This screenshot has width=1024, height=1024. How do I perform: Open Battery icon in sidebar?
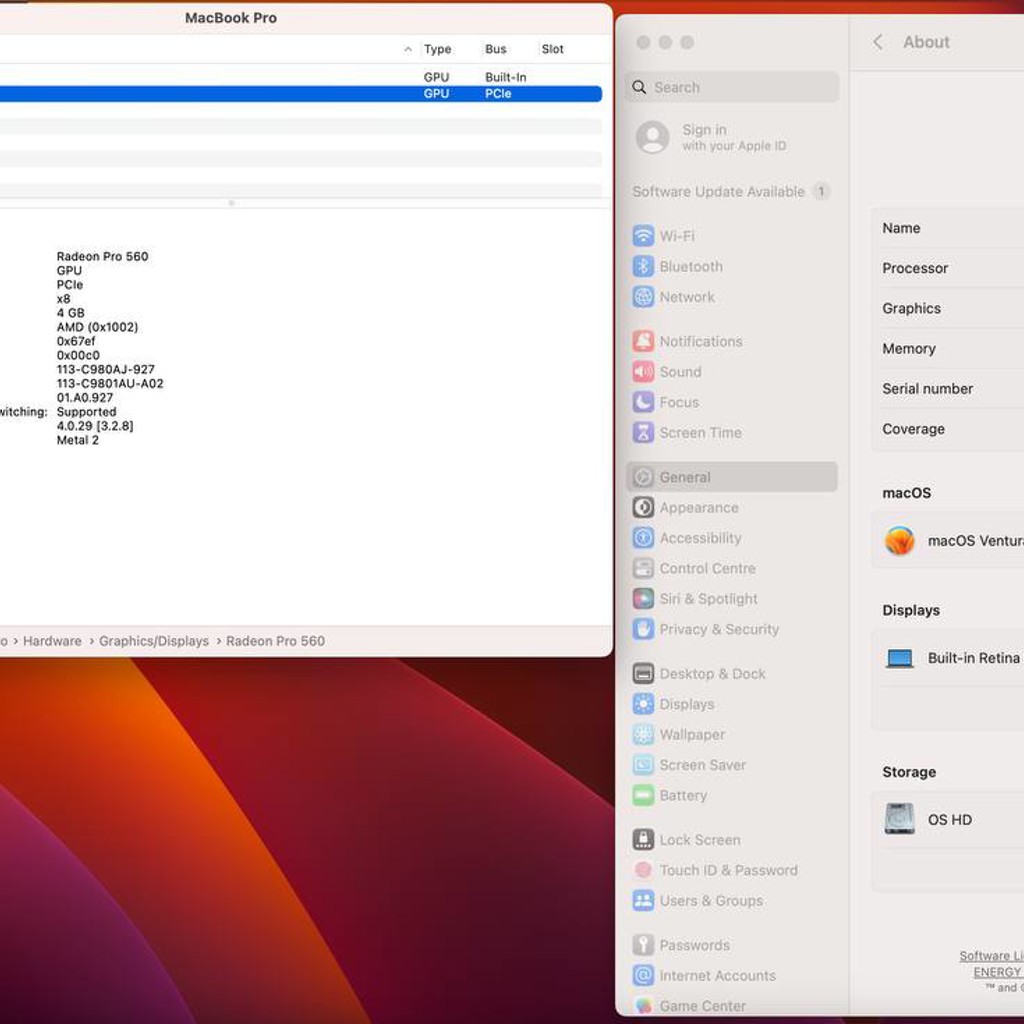[643, 795]
